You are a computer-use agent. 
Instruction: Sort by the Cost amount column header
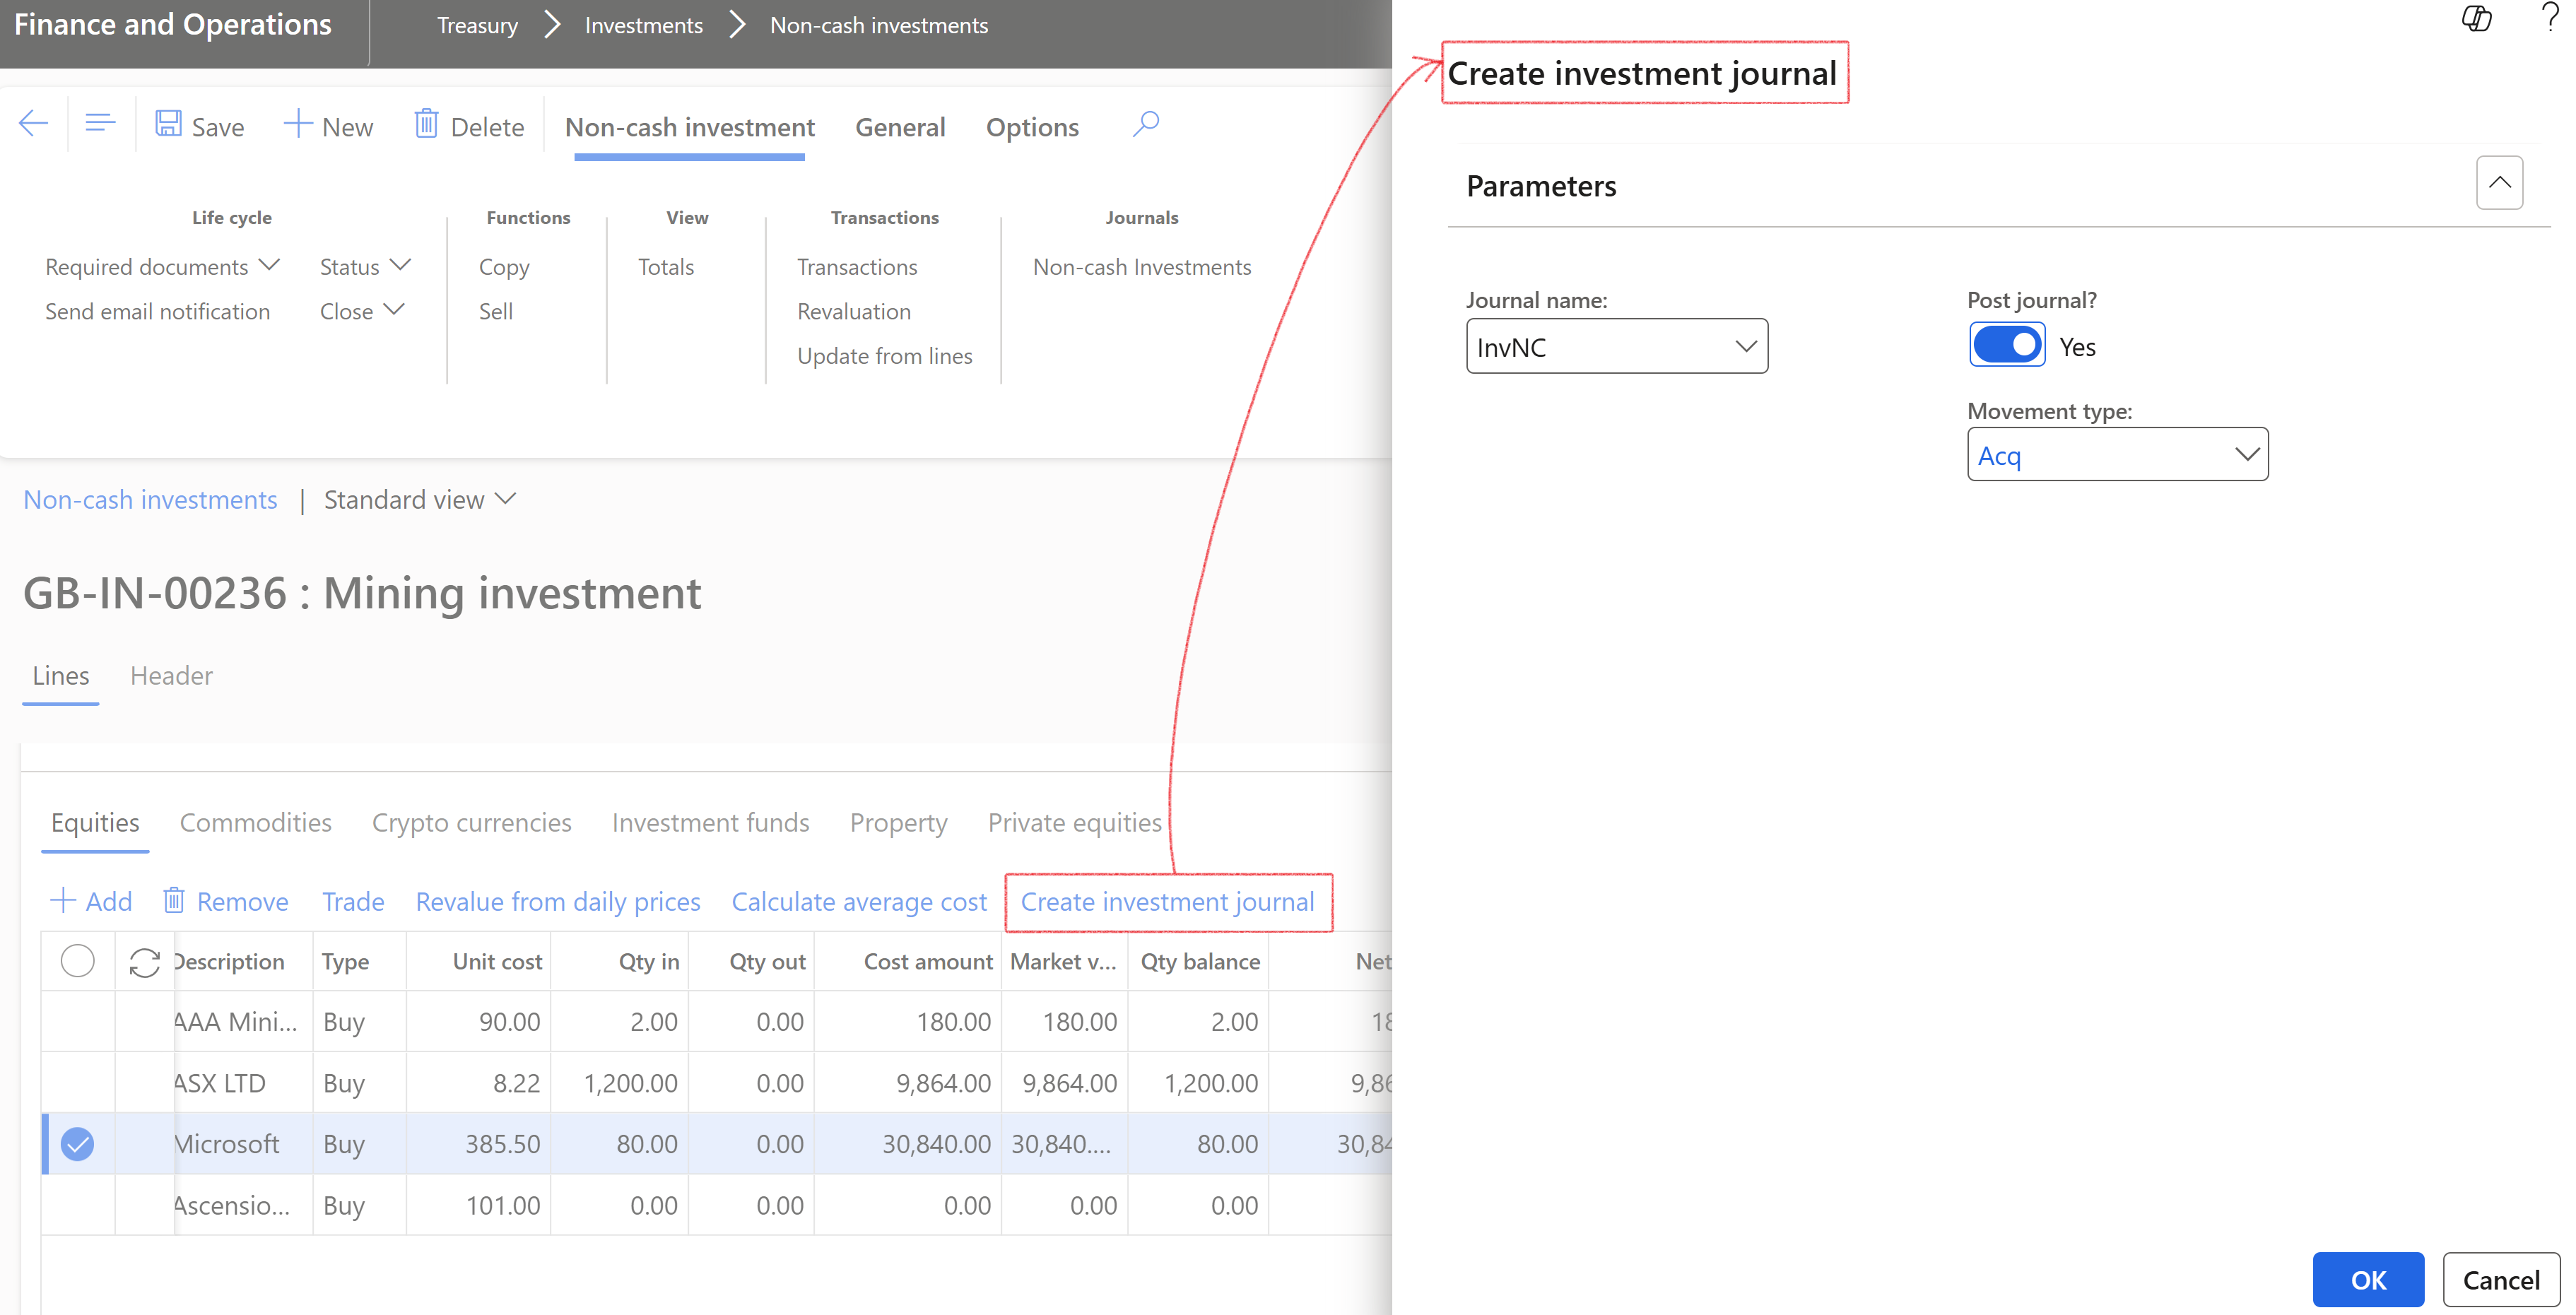[928, 962]
